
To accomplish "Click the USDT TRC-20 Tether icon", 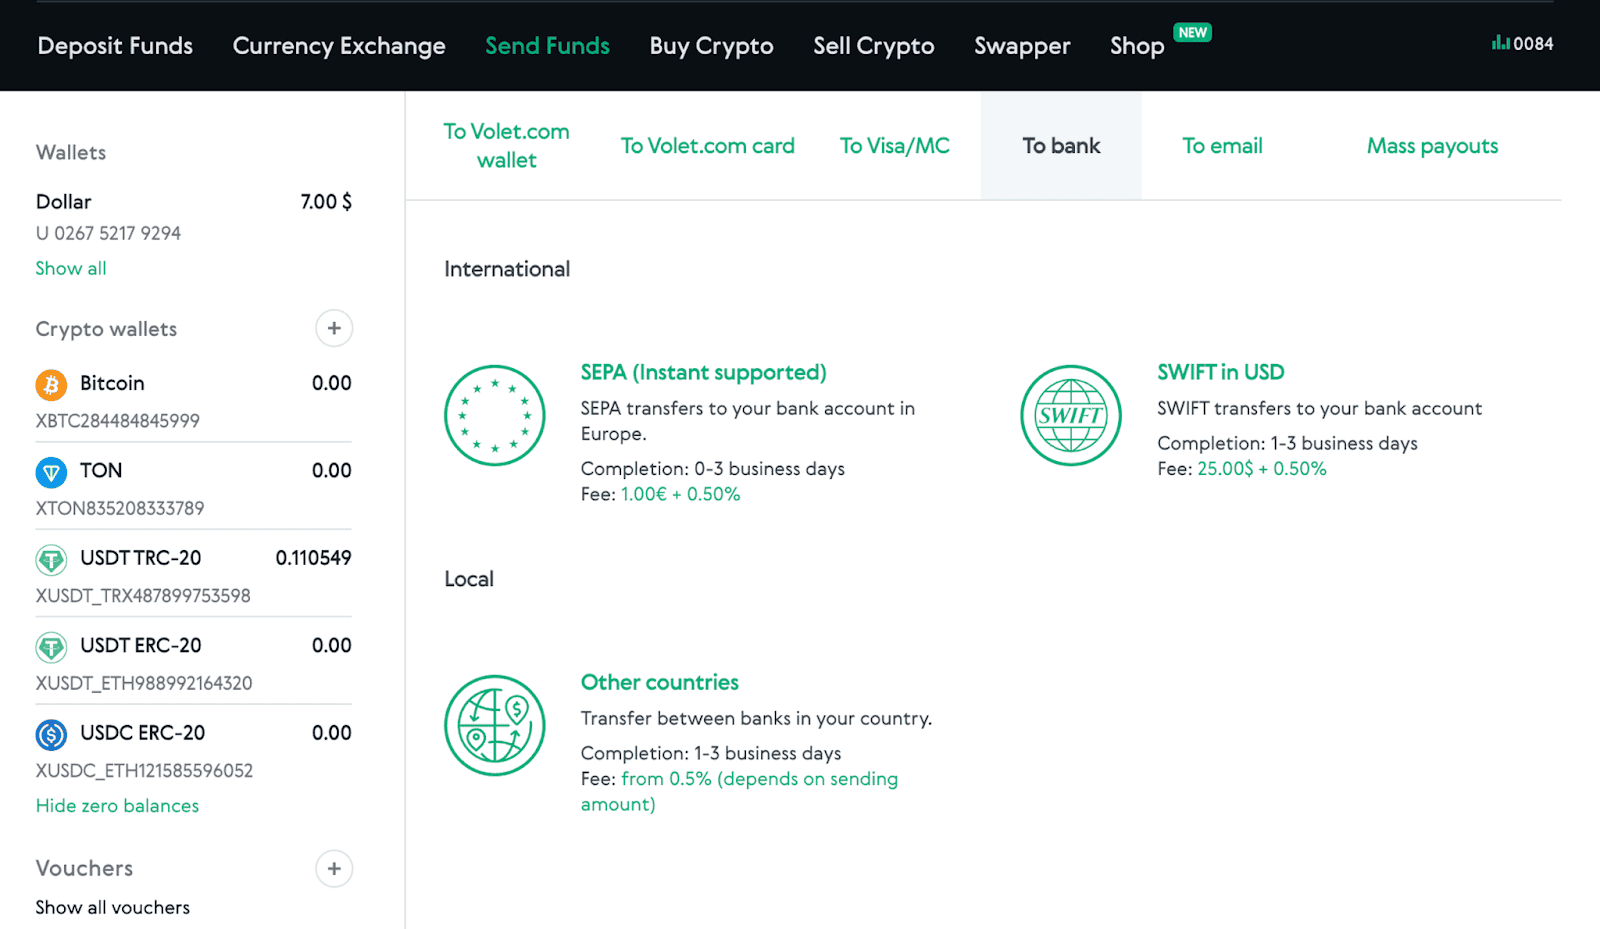I will coord(51,559).
